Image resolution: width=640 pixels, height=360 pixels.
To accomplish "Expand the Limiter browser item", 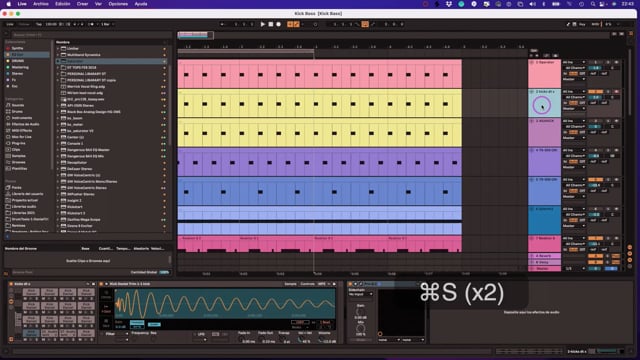I will 58,49.
